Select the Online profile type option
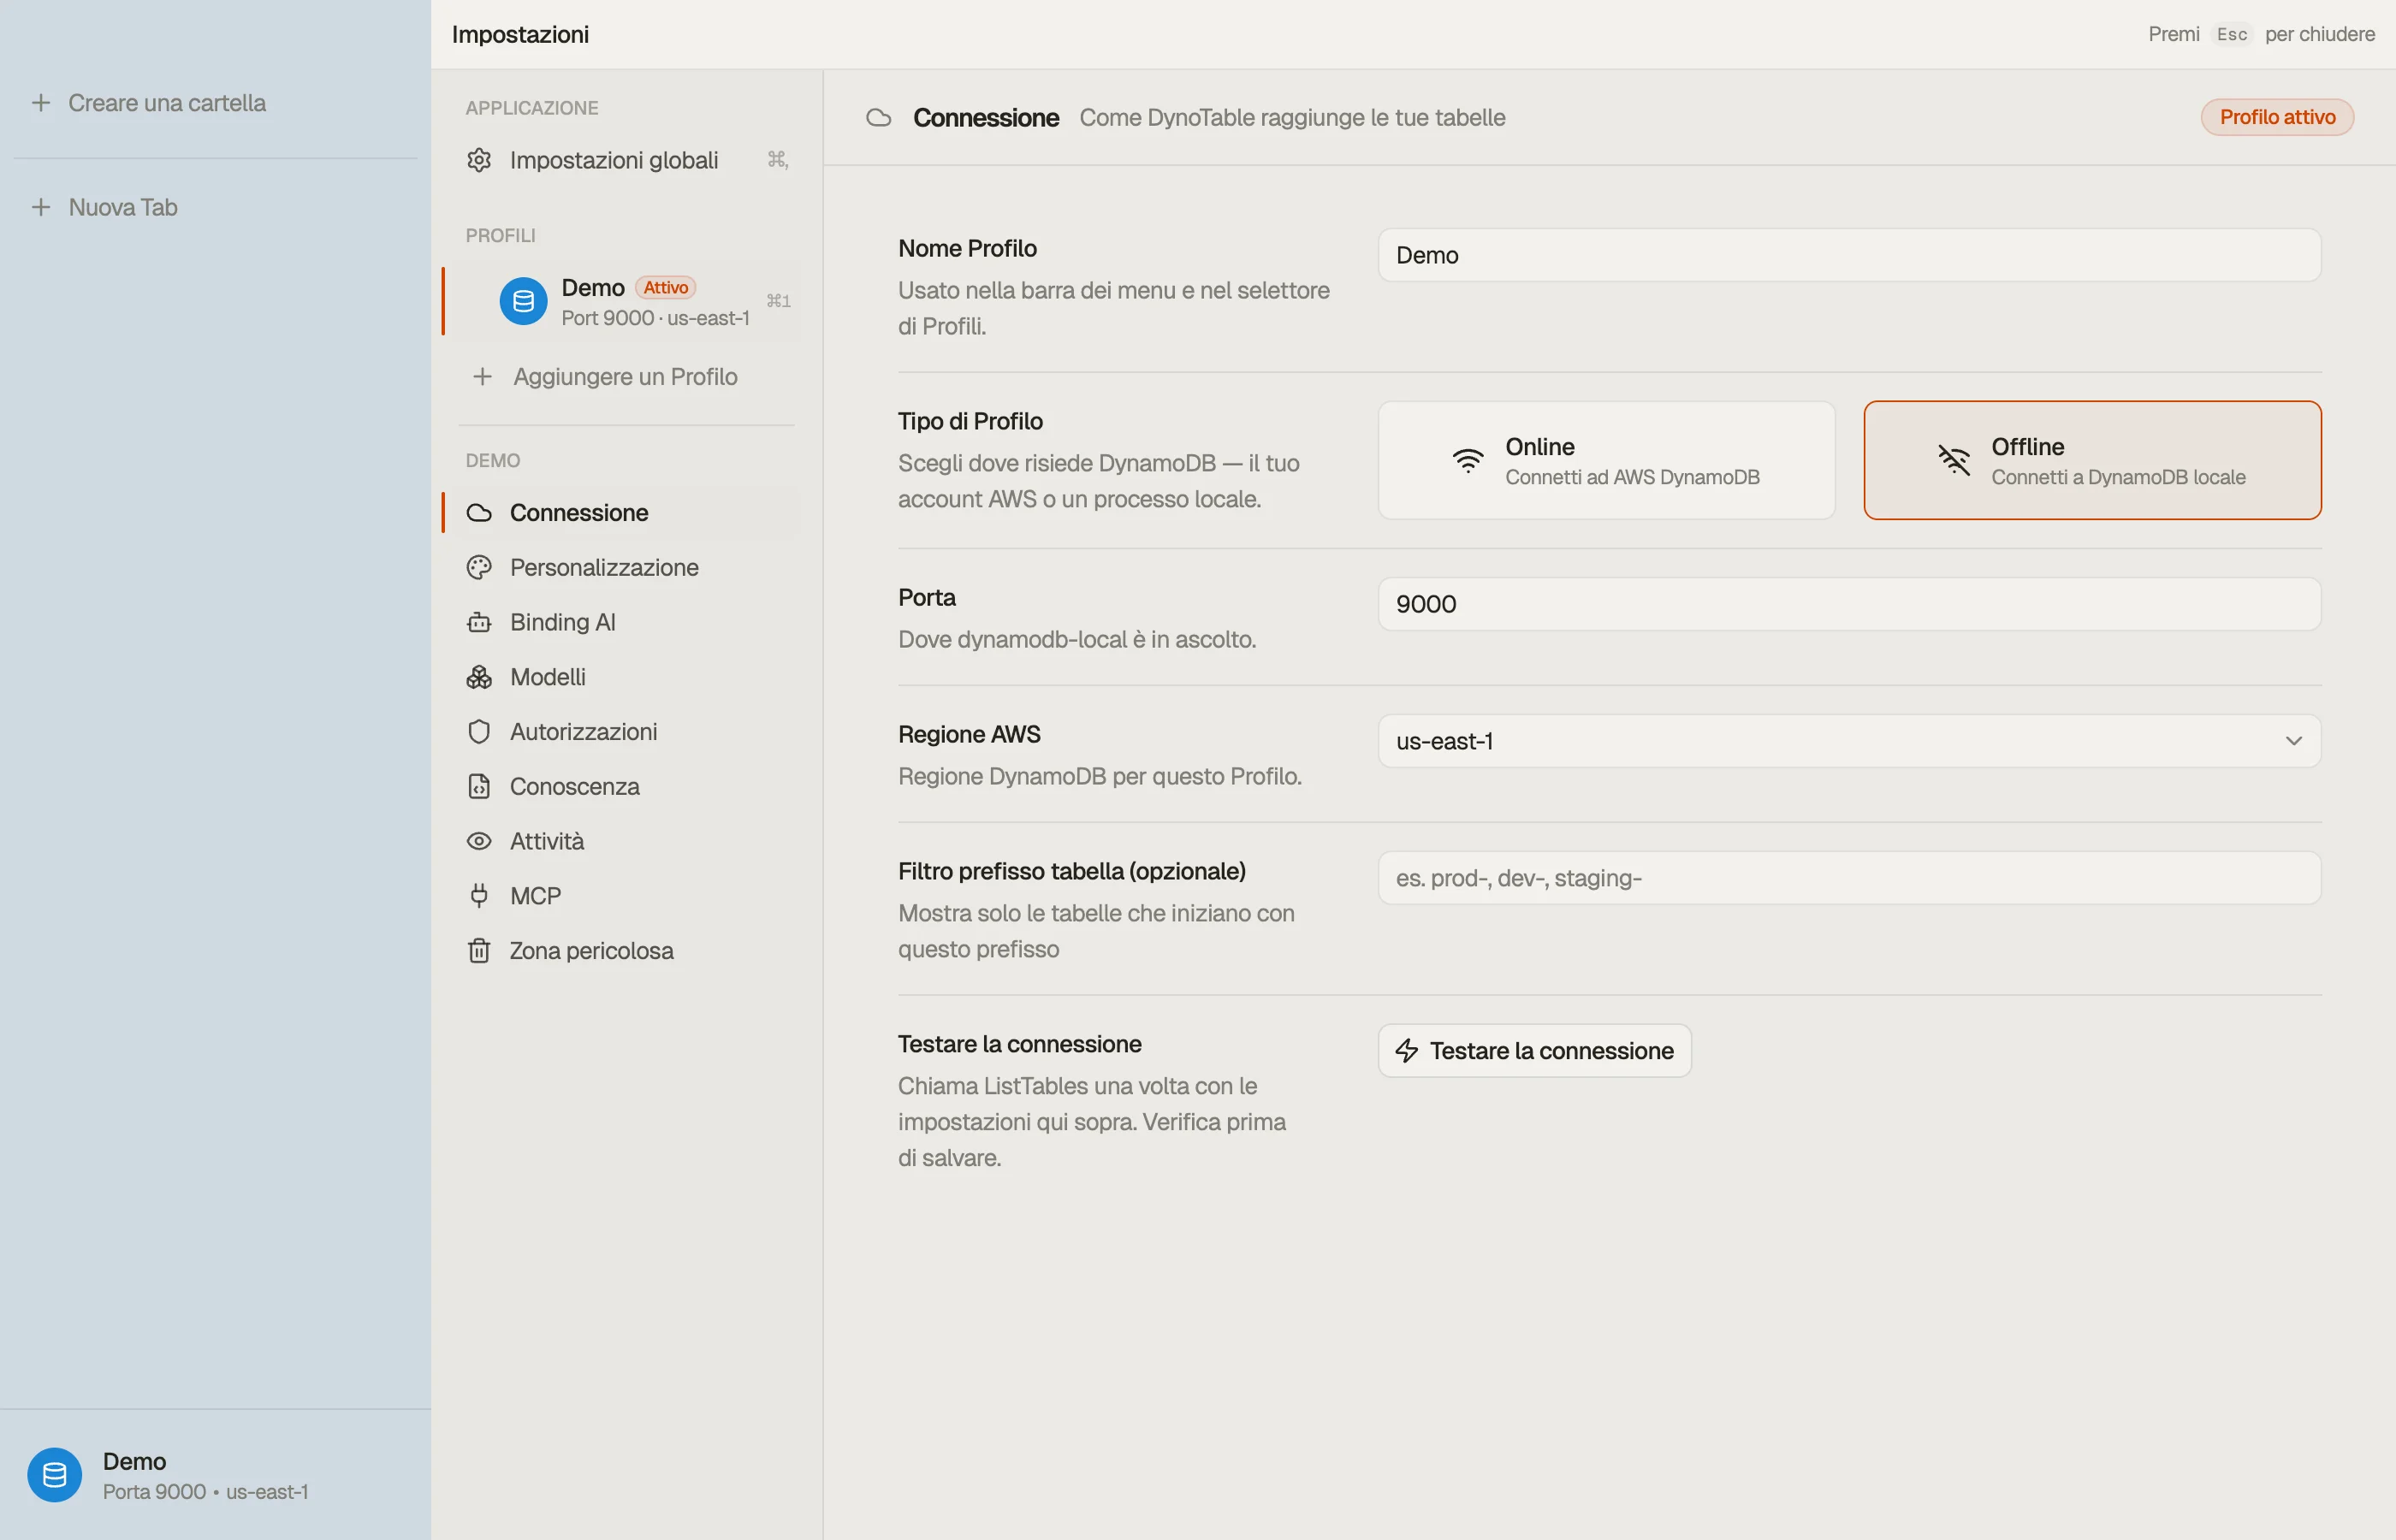Image resolution: width=2396 pixels, height=1540 pixels. click(x=1606, y=460)
